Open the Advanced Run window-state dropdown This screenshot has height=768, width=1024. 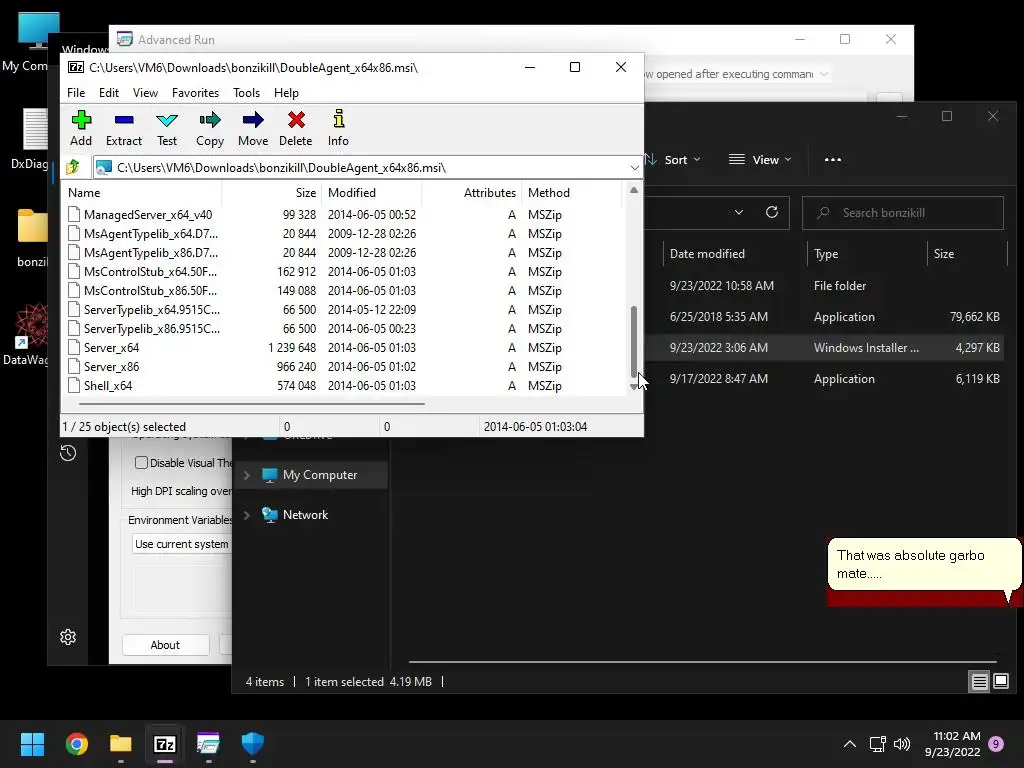click(x=824, y=74)
